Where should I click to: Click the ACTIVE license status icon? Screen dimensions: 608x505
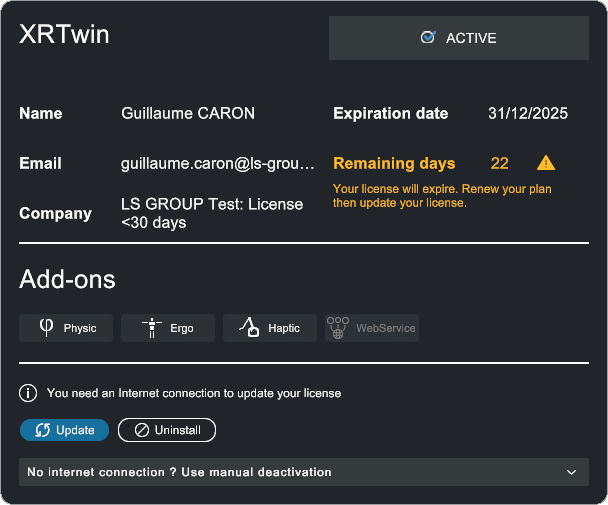428,38
